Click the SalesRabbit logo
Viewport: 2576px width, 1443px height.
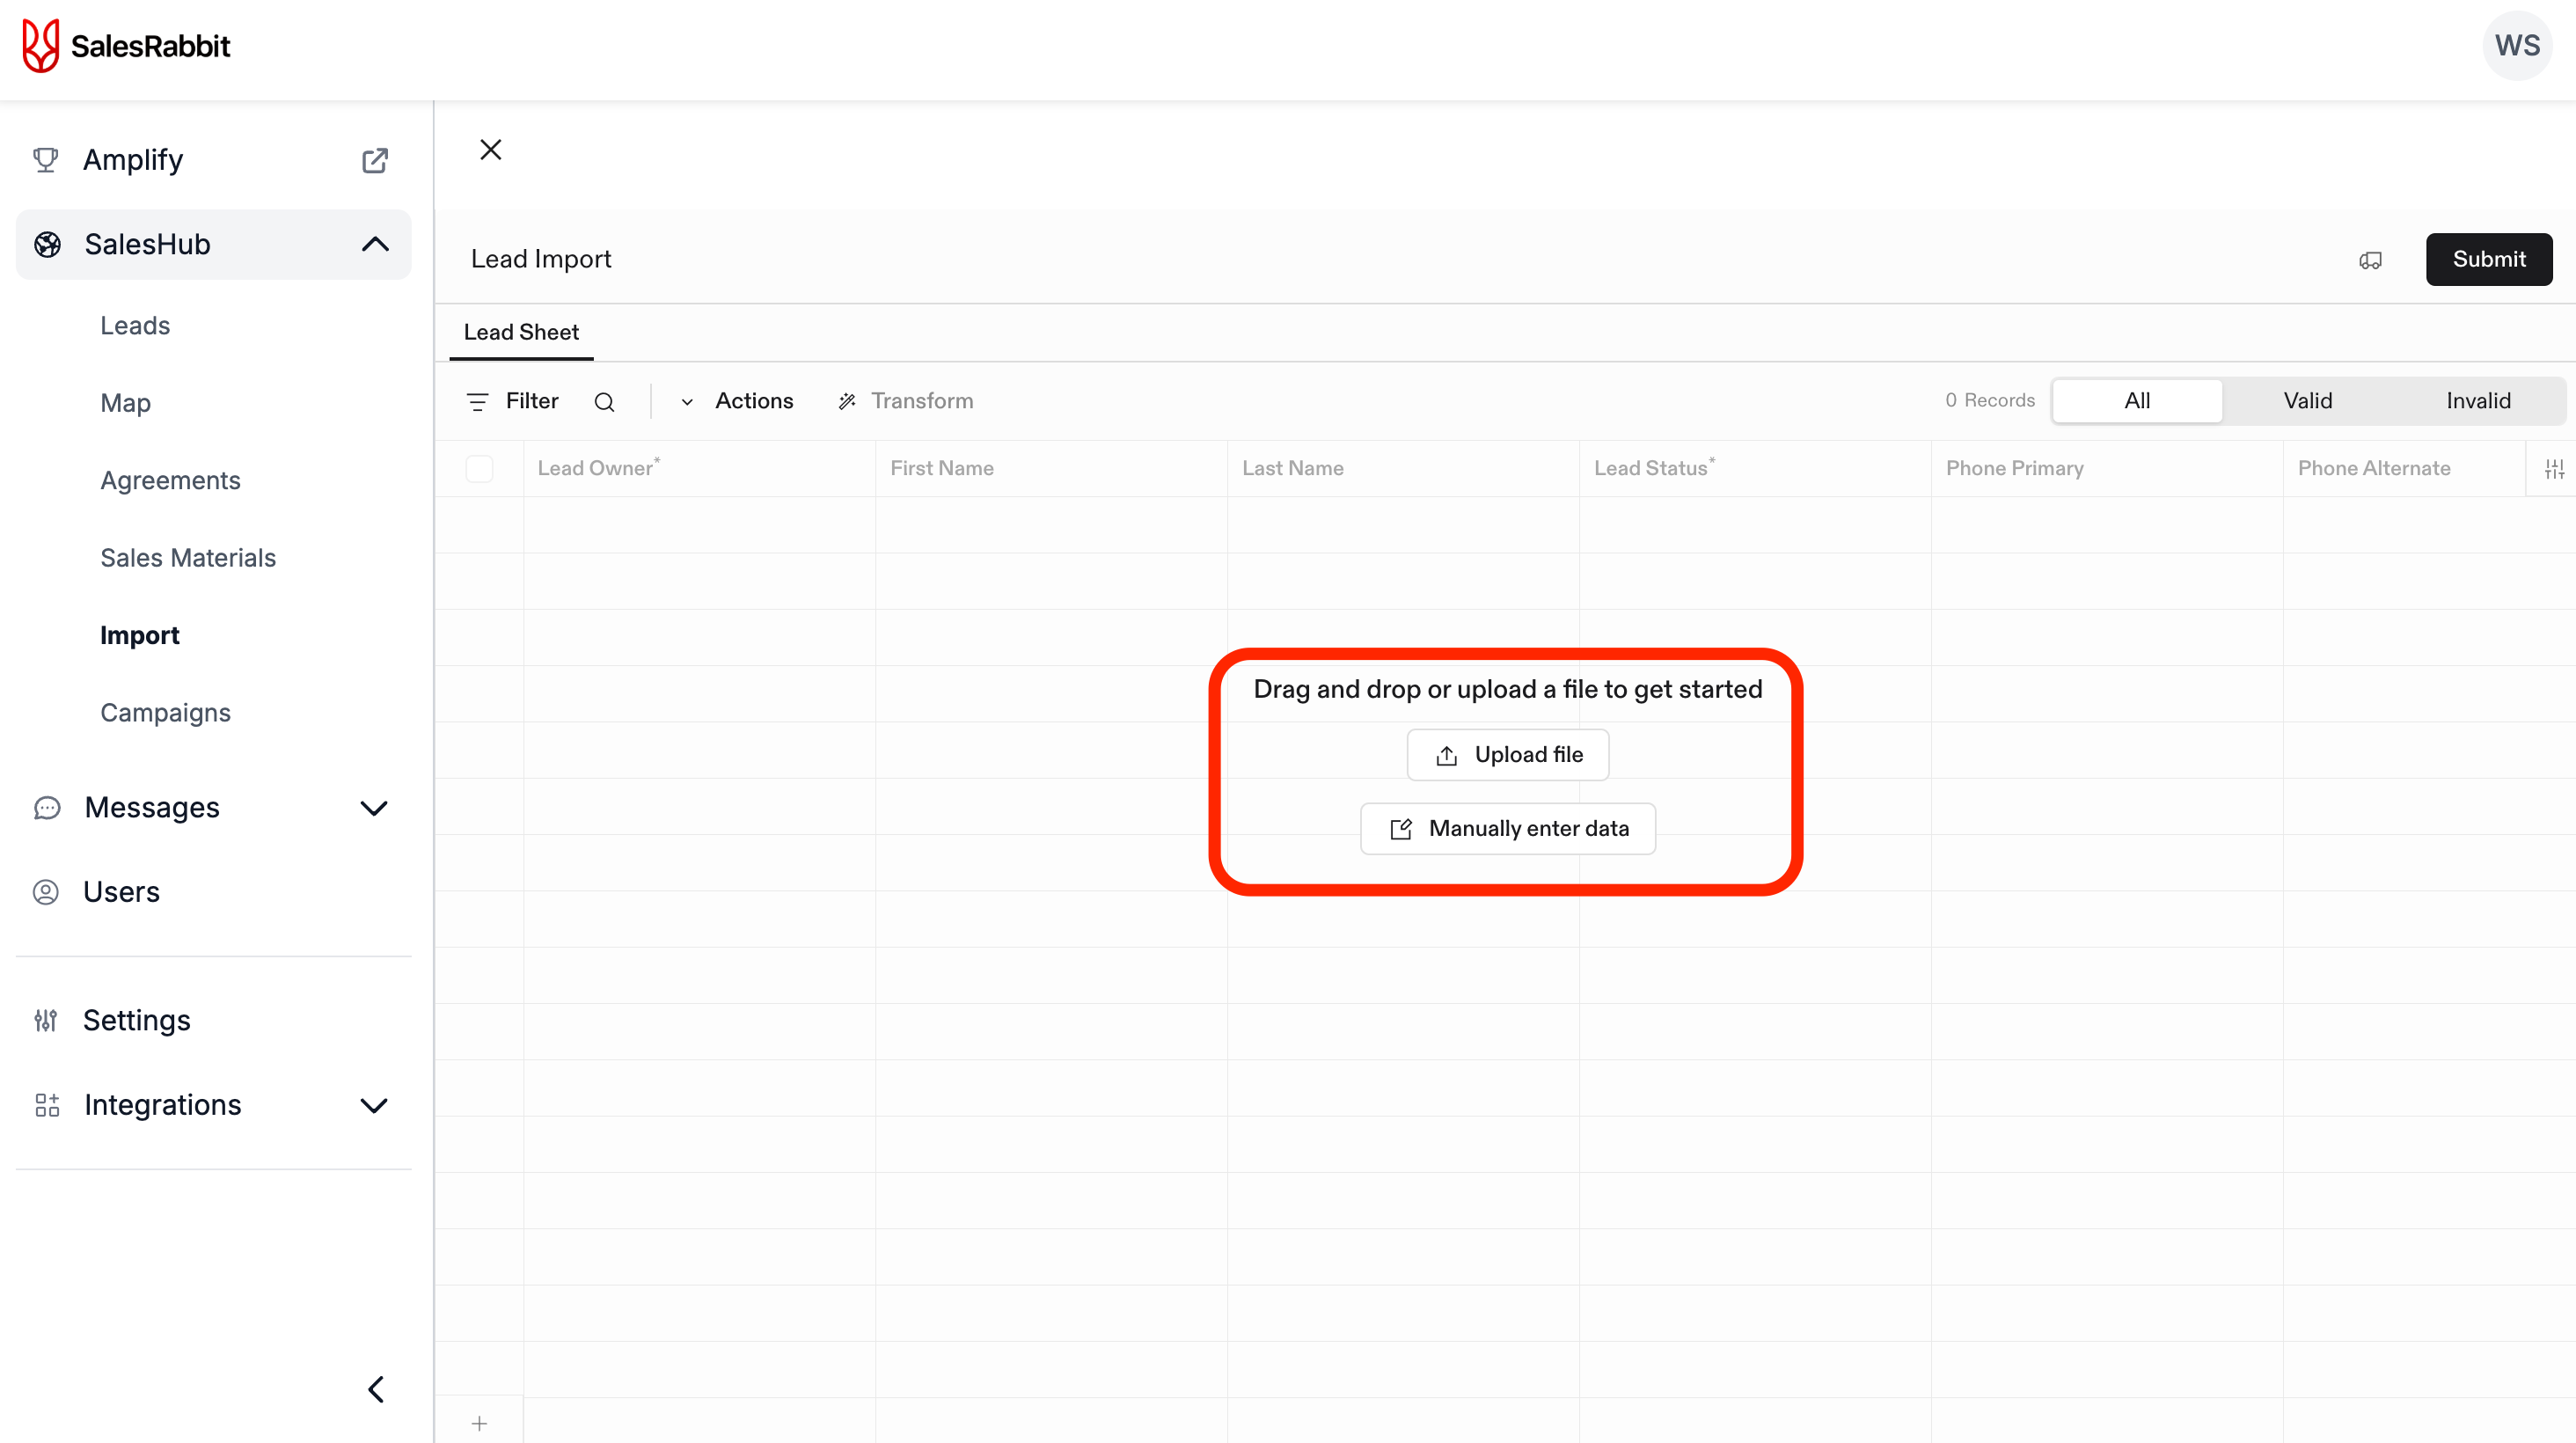point(126,46)
